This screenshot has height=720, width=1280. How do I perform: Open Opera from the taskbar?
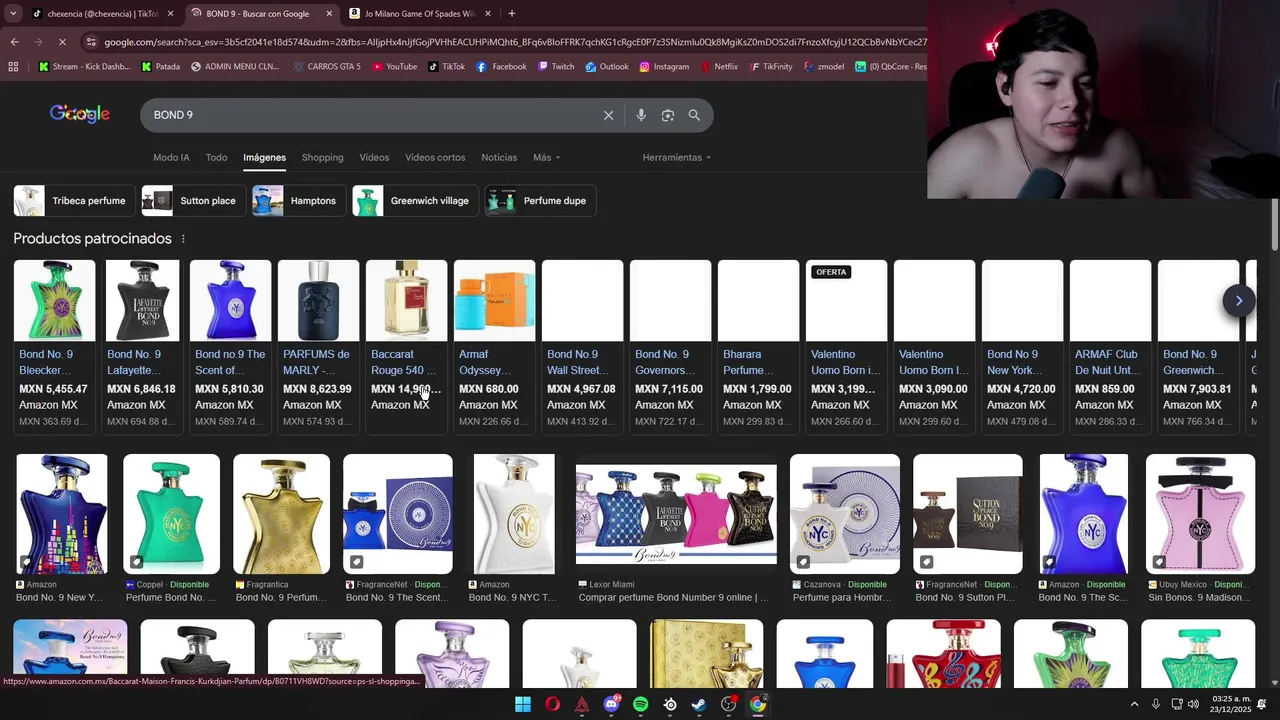point(552,704)
